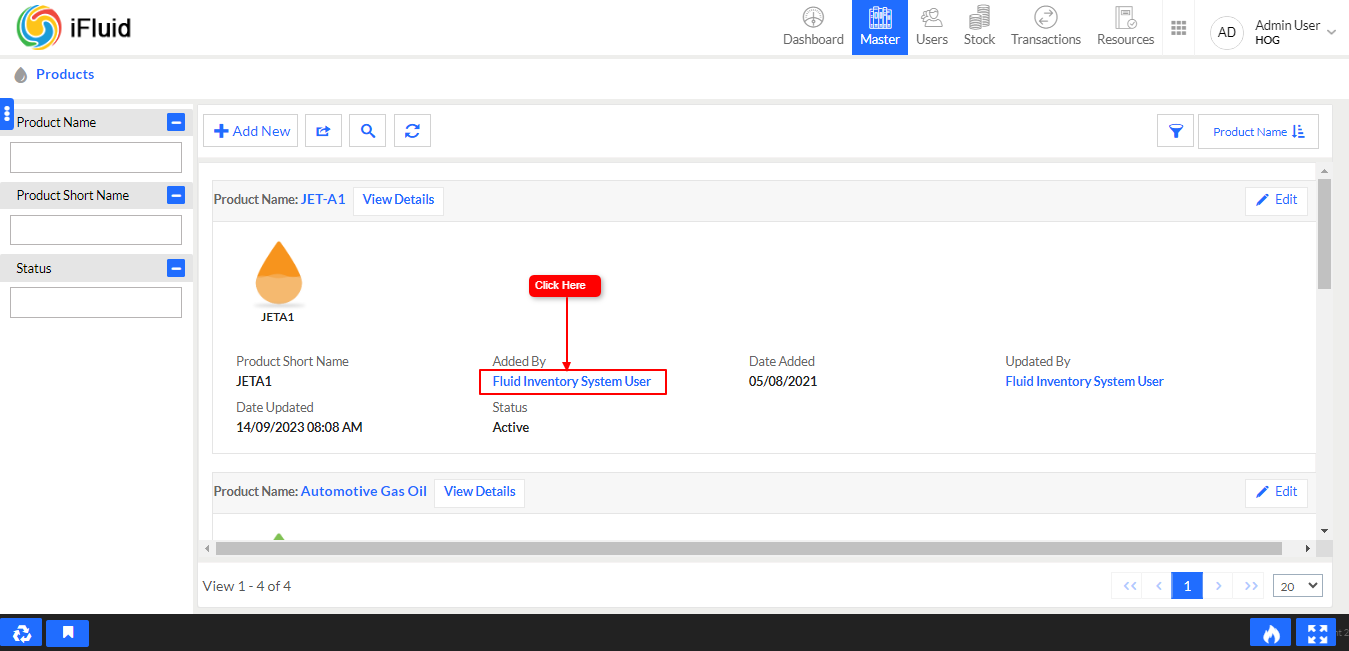Click the horizontal scrollbar right arrow
1349x651 pixels.
point(1308,548)
